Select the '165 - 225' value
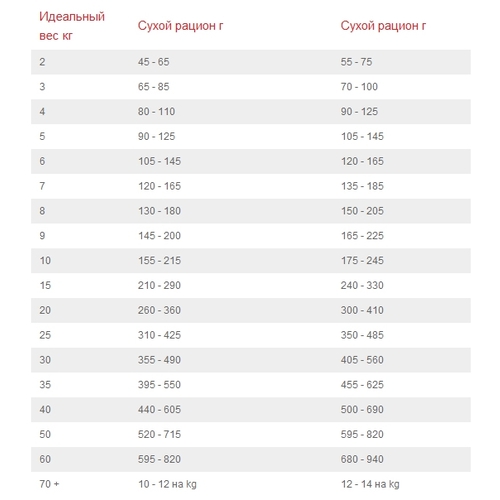The image size is (500, 500). (362, 236)
